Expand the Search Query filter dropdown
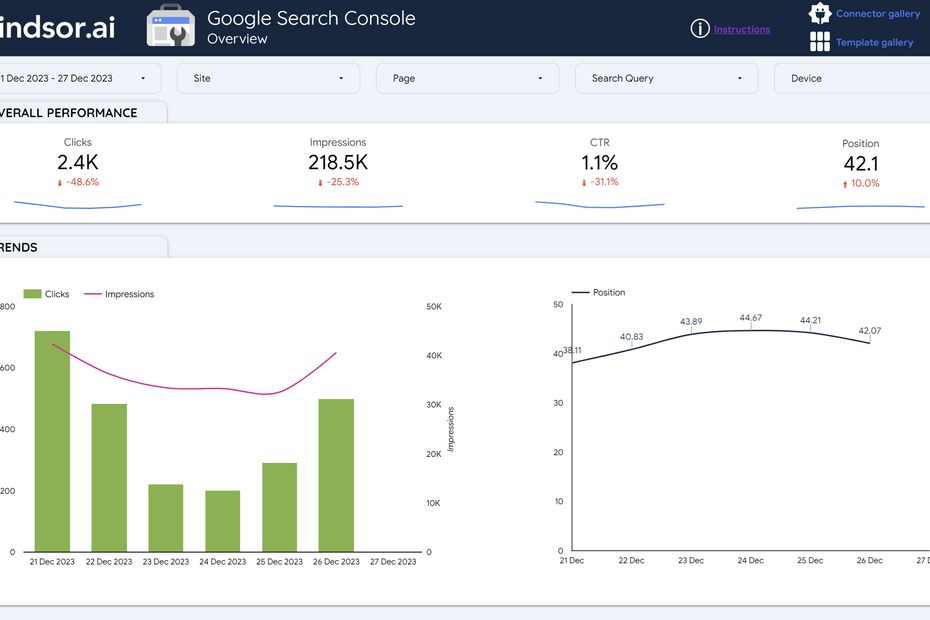 [667, 78]
